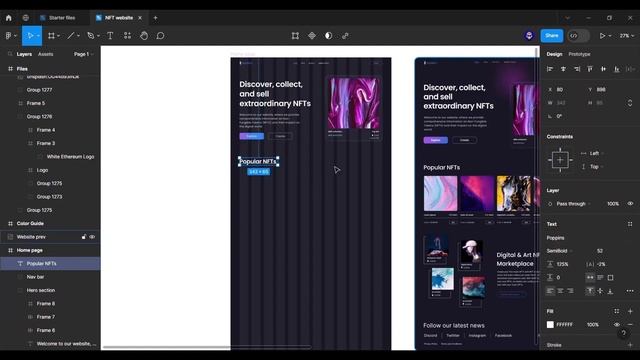Select the Frame tool
The width and height of the screenshot is (640, 360).
click(51, 36)
